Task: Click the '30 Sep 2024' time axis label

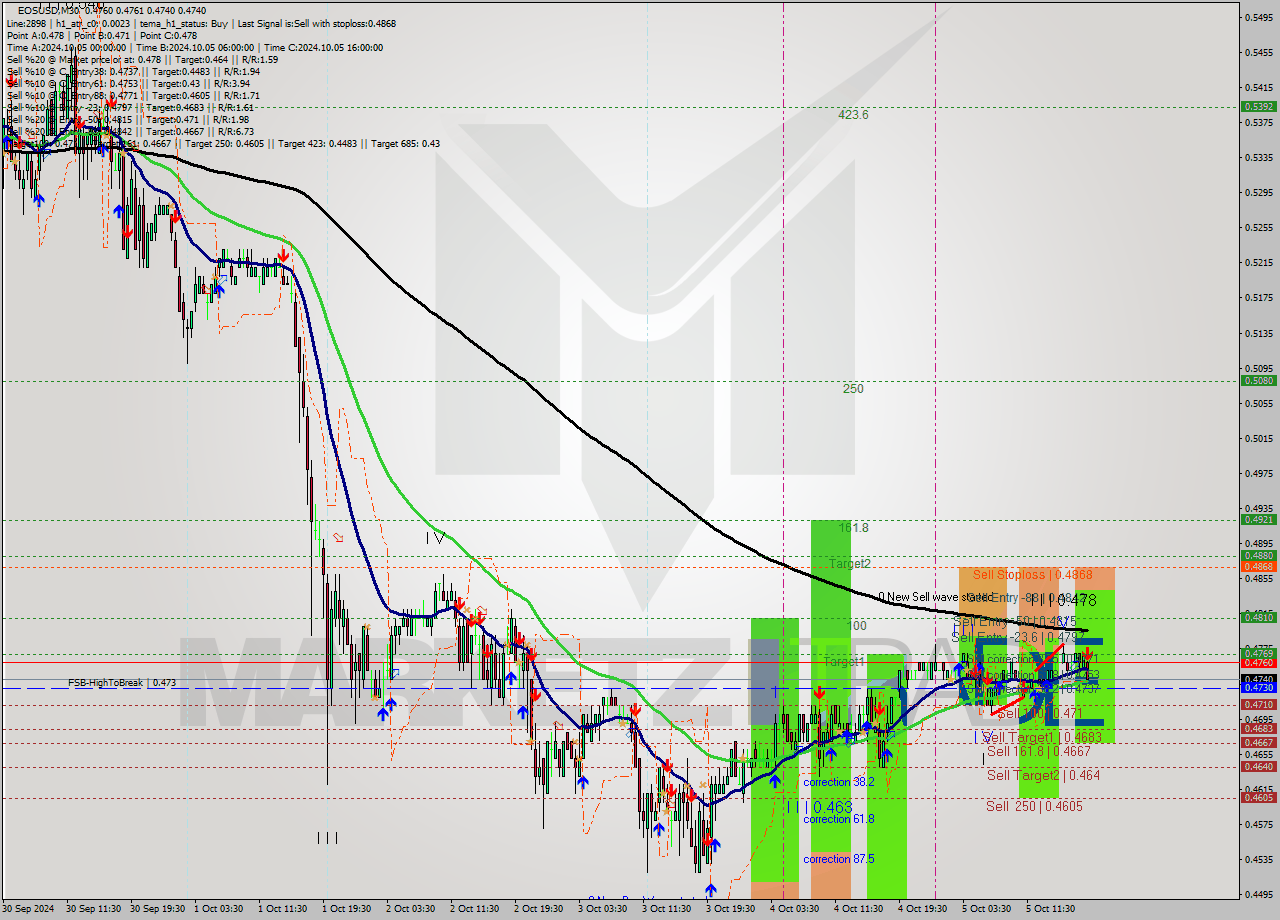Action: click(28, 909)
